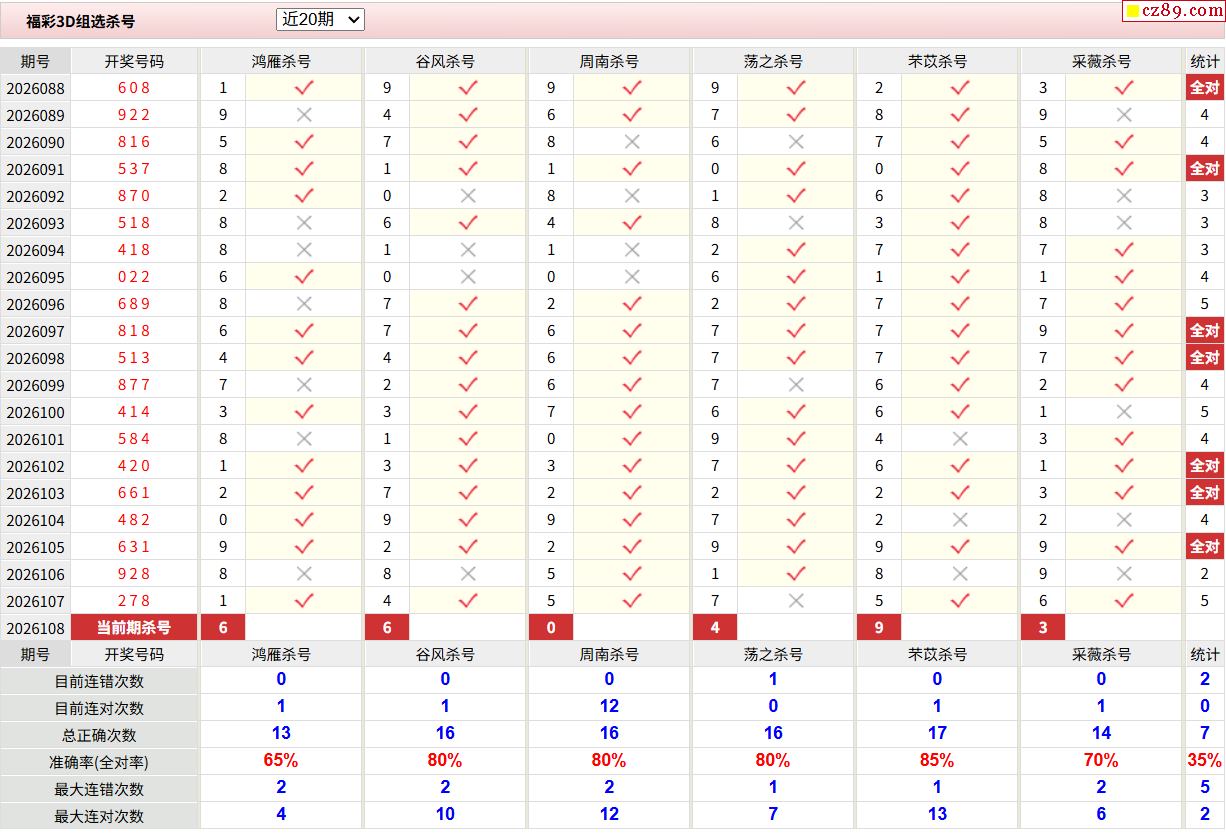This screenshot has width=1226, height=833.
Task: Click 周南杀号 check mark in row 2026107
Action: click(632, 601)
